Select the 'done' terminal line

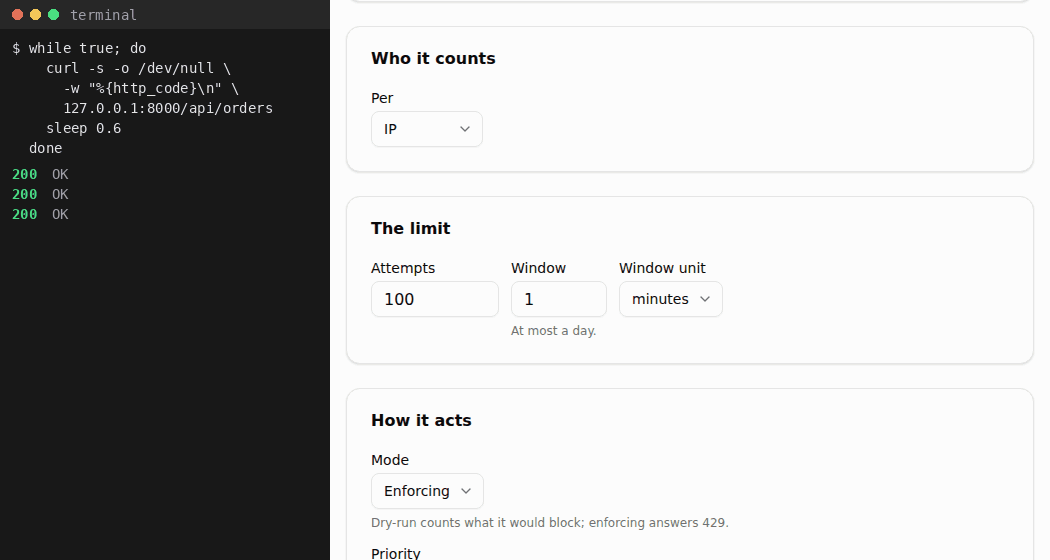(x=46, y=148)
